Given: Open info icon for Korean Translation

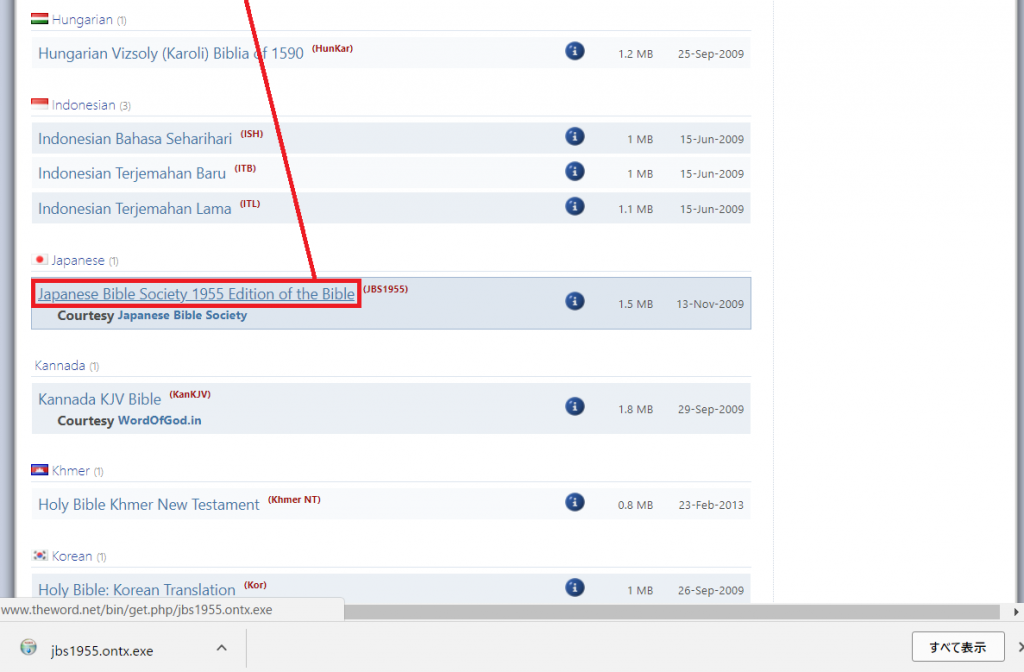Looking at the screenshot, I should pyautogui.click(x=575, y=588).
